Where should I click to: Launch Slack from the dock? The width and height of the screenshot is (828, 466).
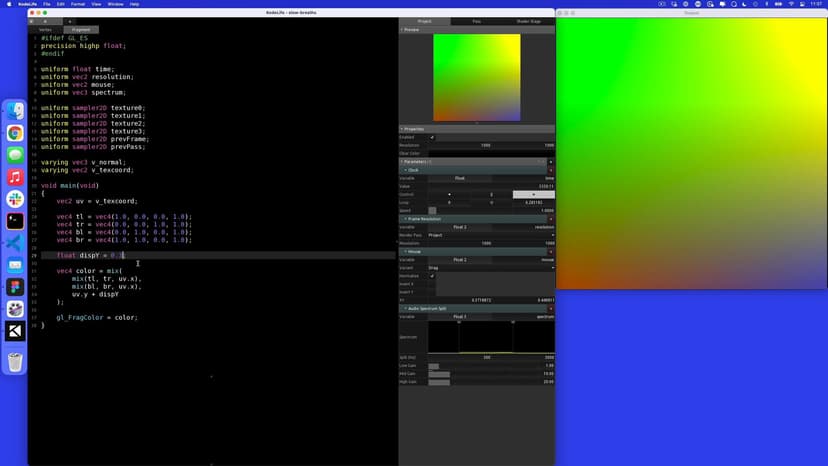coord(15,199)
